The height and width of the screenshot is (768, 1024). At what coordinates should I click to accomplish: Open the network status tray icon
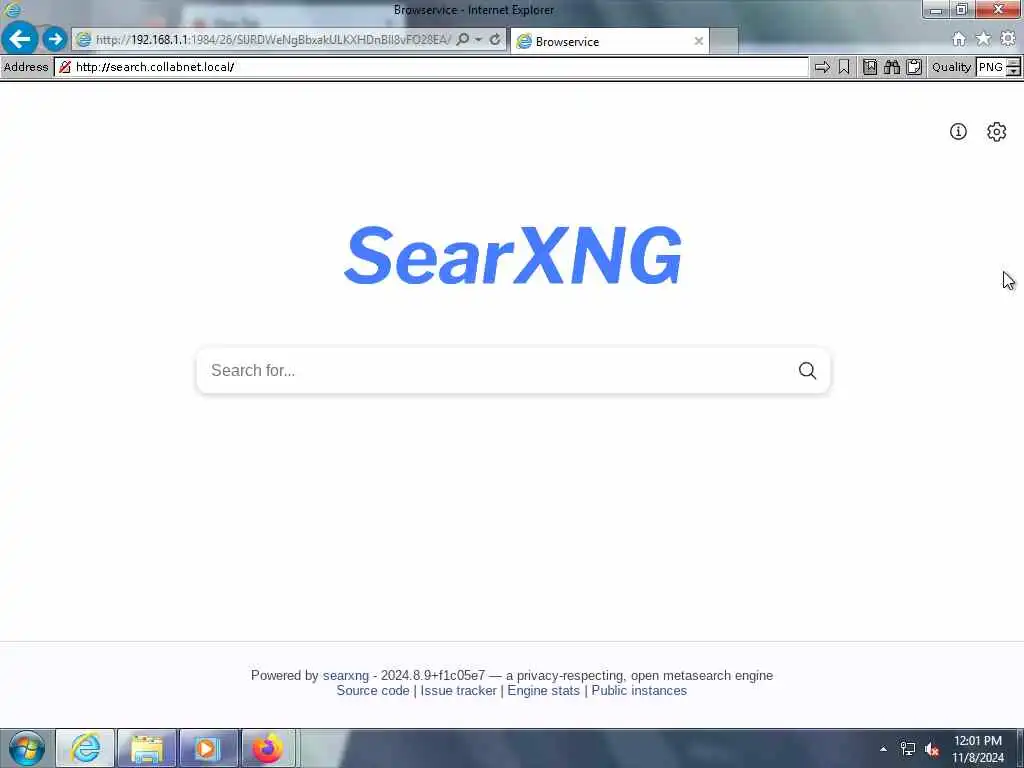pos(908,749)
